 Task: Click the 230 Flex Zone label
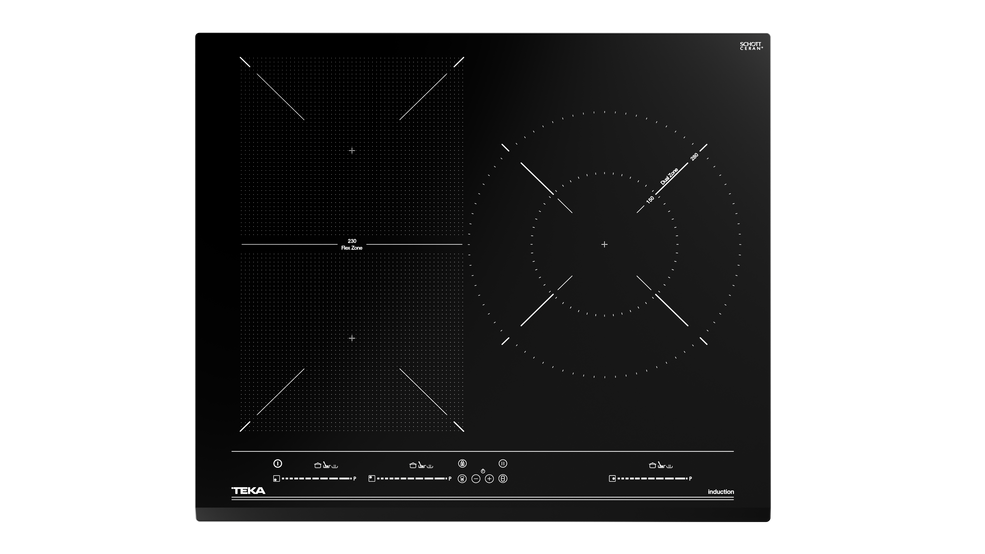[351, 244]
